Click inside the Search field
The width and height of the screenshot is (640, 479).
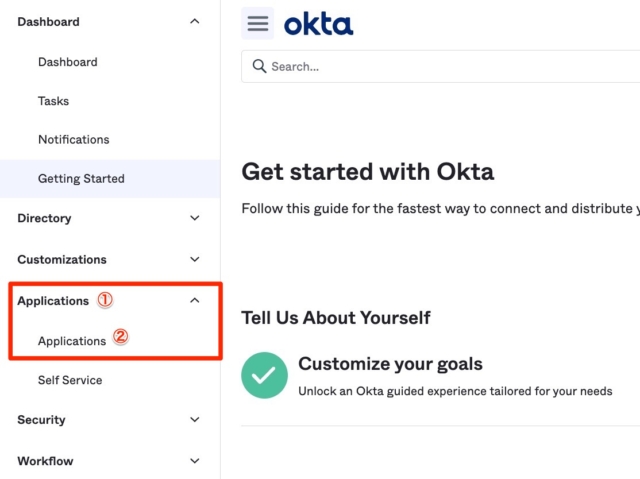[x=440, y=67]
